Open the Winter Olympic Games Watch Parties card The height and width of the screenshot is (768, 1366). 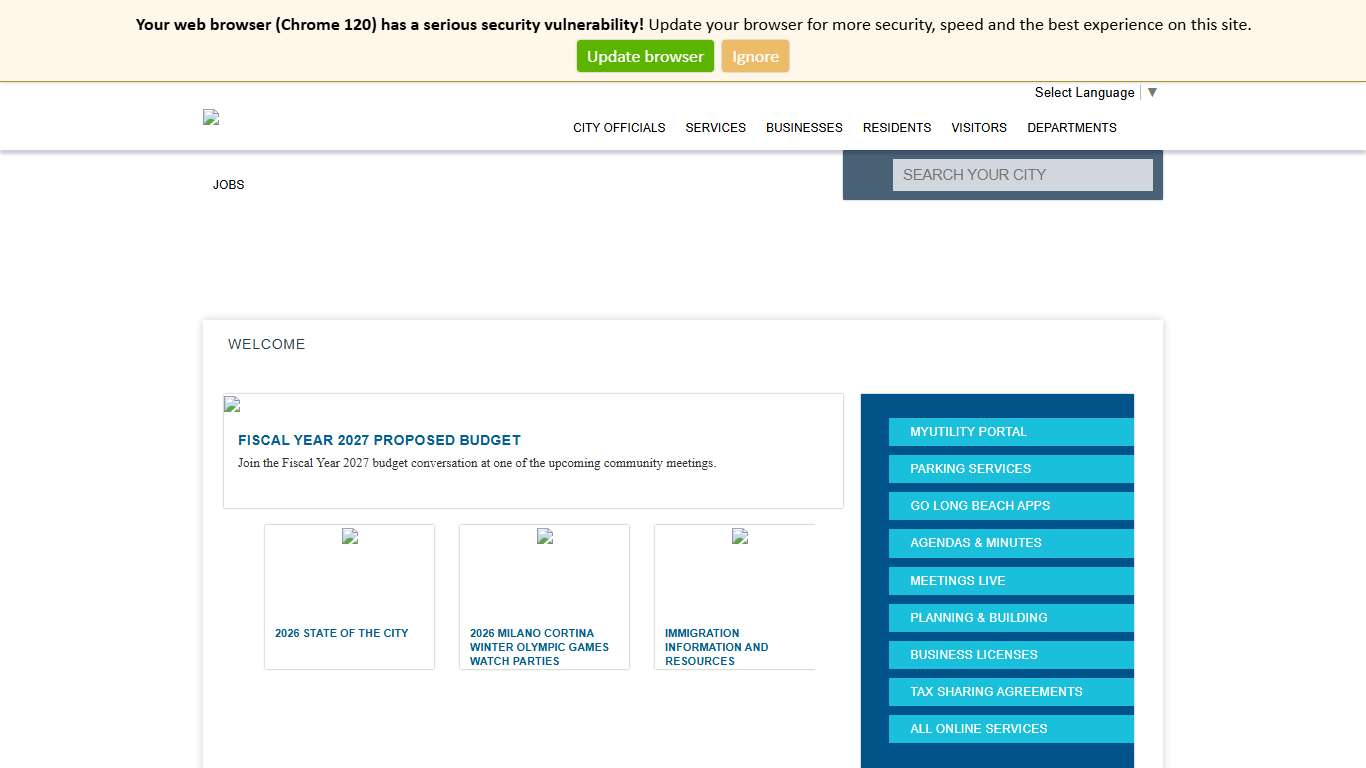point(544,646)
